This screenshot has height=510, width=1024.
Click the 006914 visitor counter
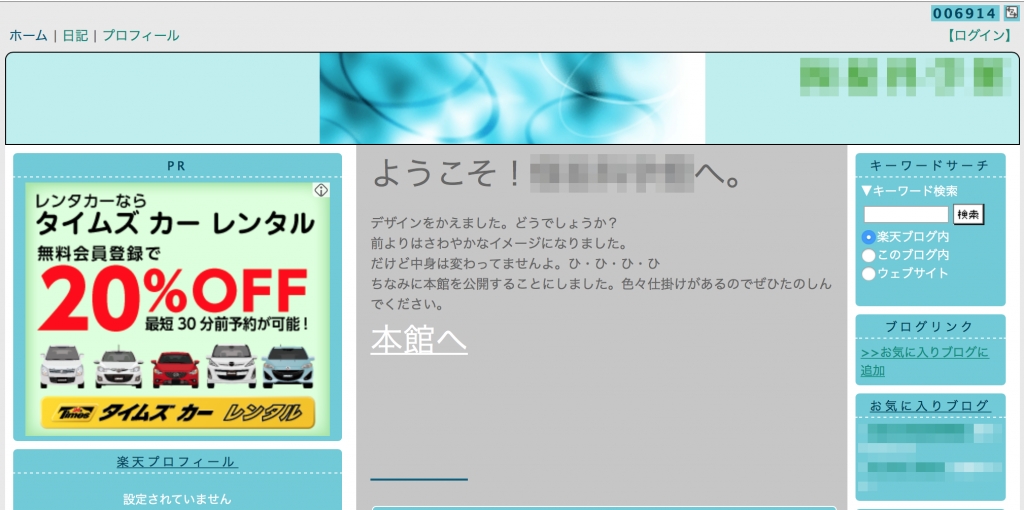[x=965, y=13]
